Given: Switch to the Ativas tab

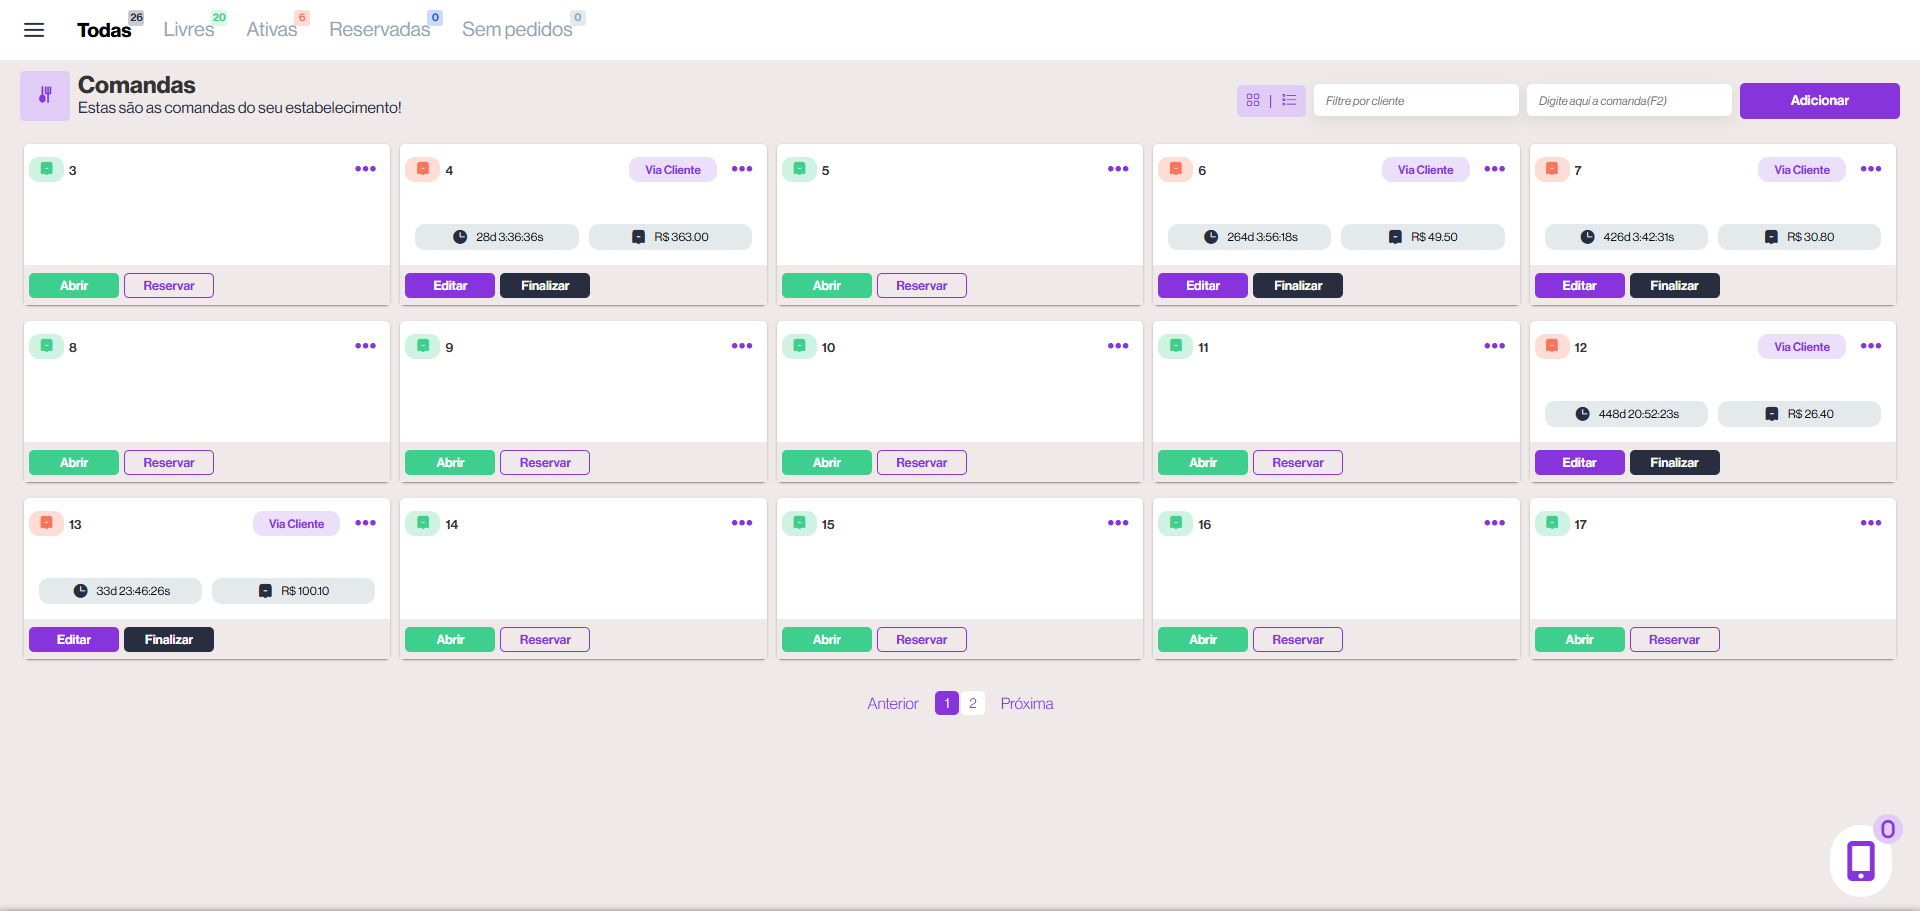Looking at the screenshot, I should pyautogui.click(x=272, y=30).
